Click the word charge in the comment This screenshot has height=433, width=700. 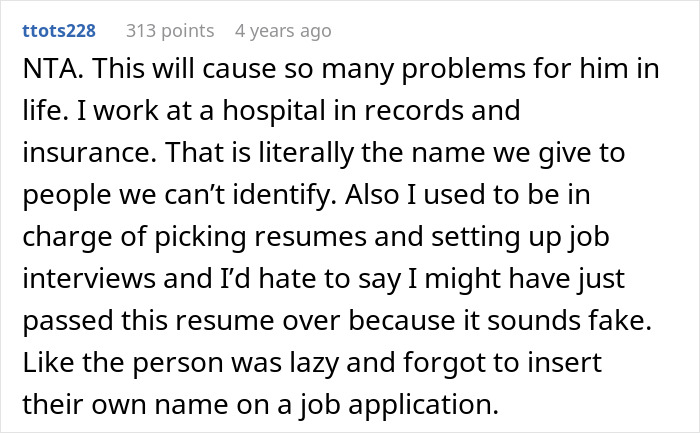pos(67,238)
